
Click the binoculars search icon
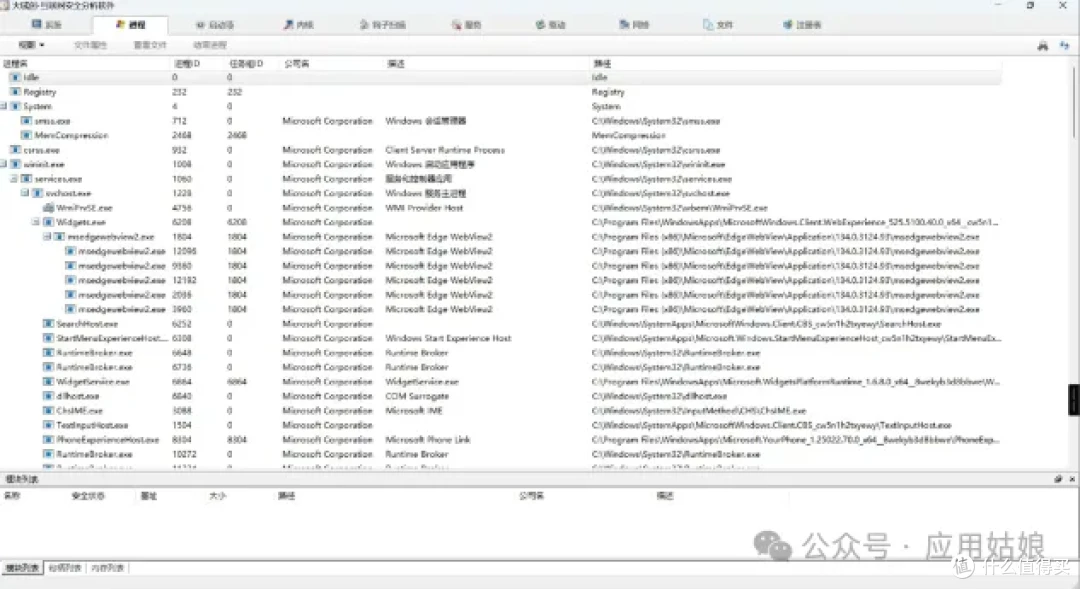(1042, 45)
